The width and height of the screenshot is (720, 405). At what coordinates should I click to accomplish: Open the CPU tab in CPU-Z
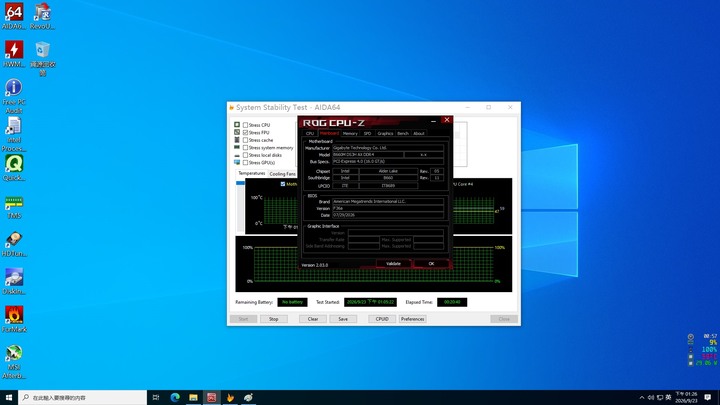310,133
